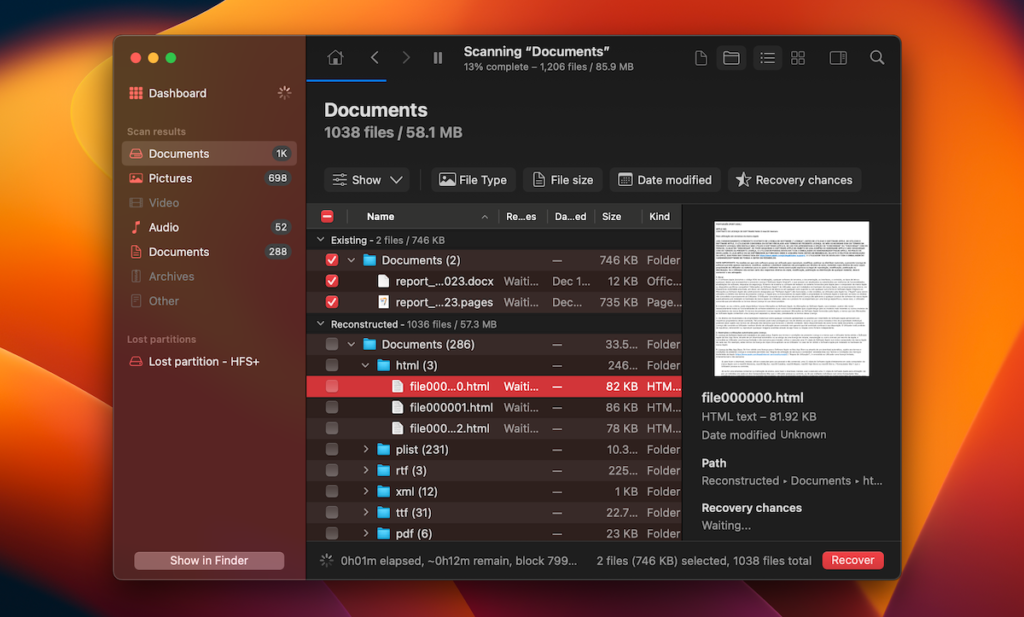Check the plist (231) folder checkbox
The width and height of the screenshot is (1024, 617).
332,449
